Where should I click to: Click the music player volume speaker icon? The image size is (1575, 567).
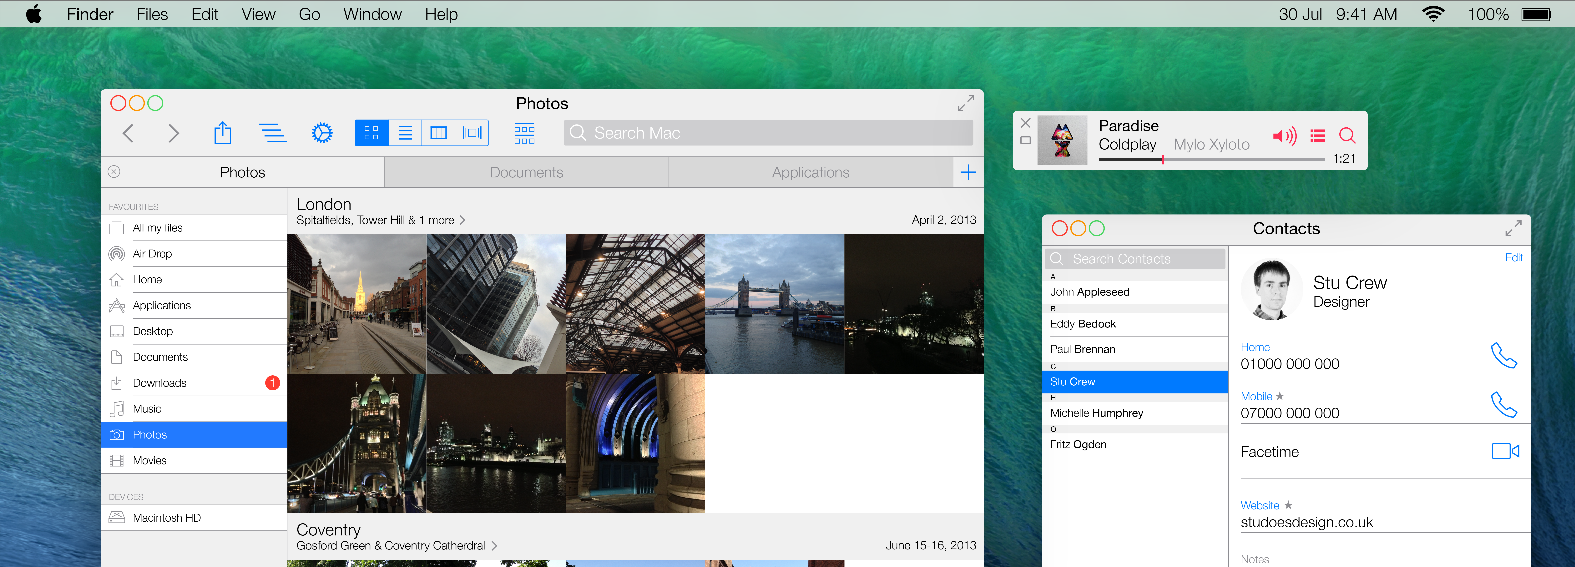(1284, 136)
